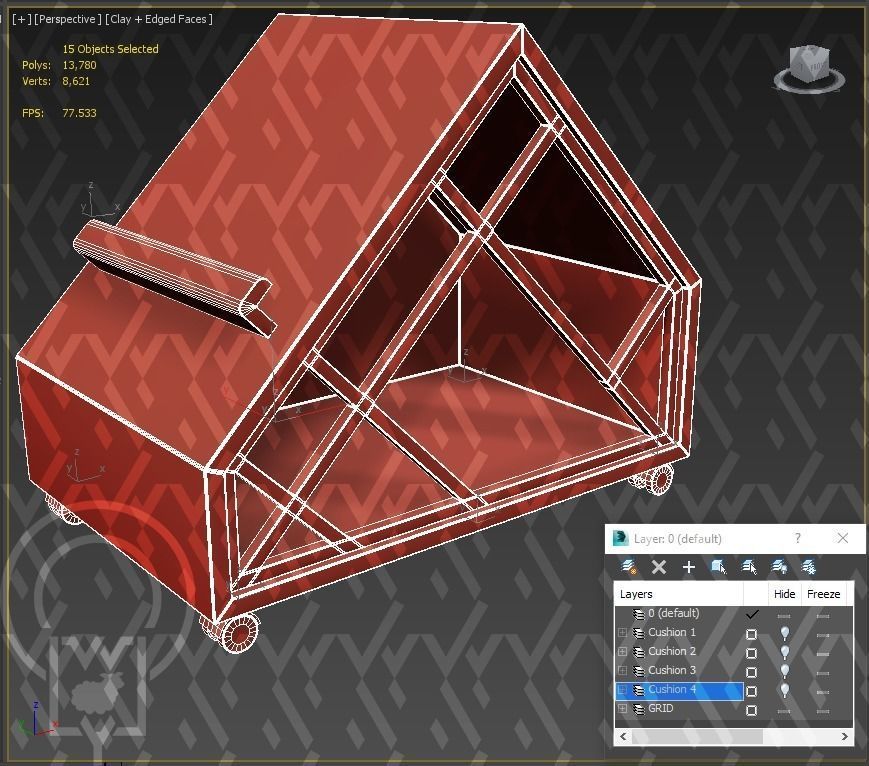Toggle Cushion 2 freeze state
The height and width of the screenshot is (766, 869).
click(x=823, y=654)
